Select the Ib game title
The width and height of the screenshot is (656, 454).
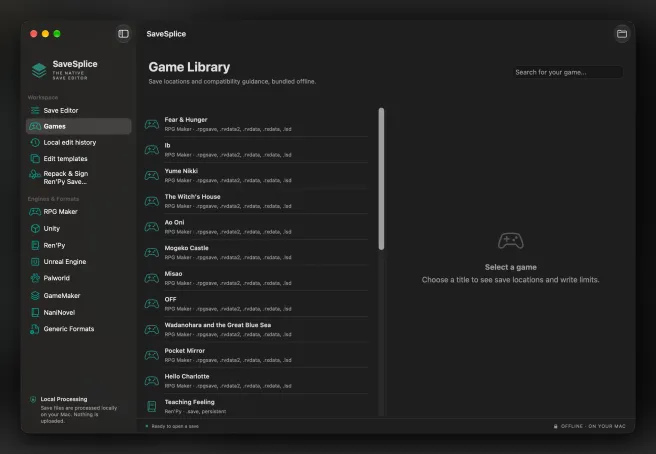coord(167,146)
